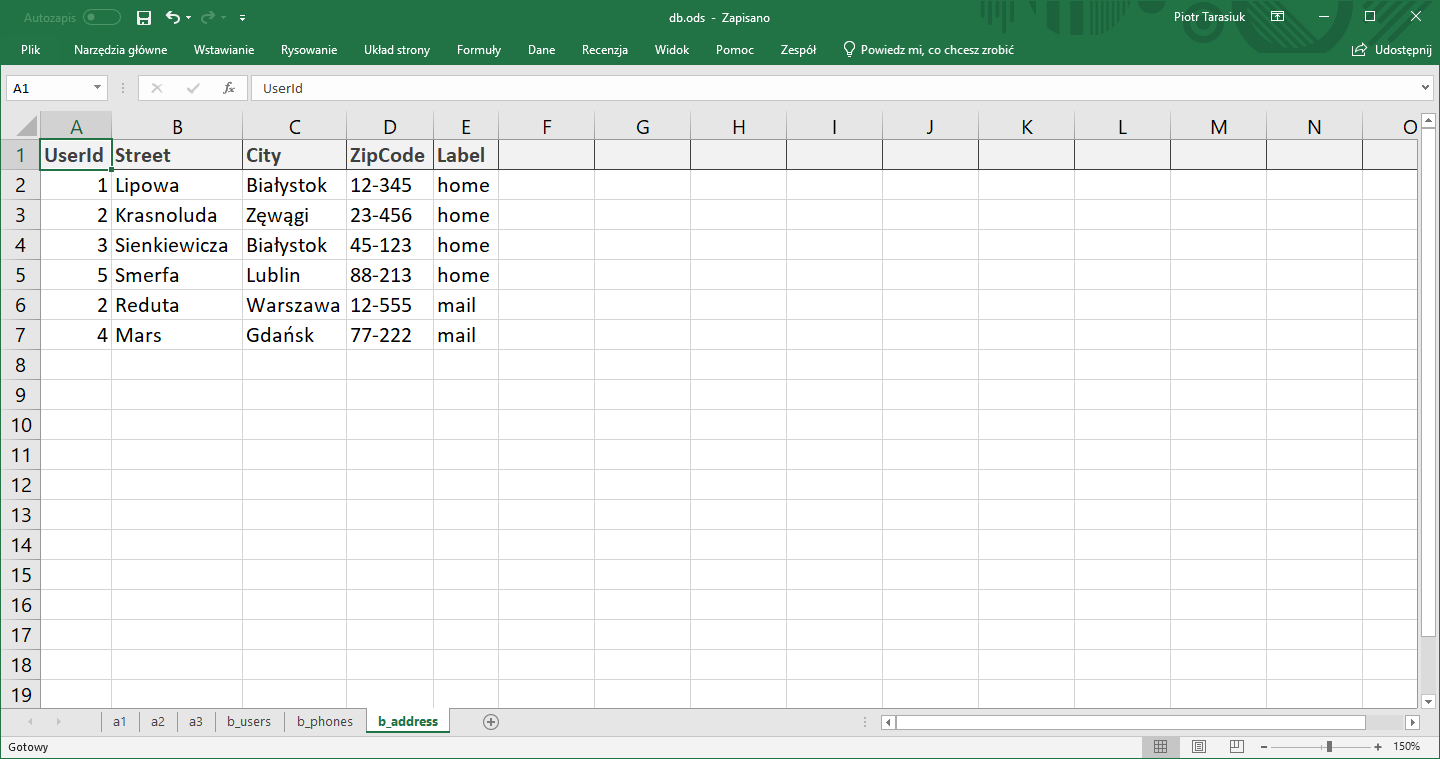Click the Undo arrow icon

click(x=173, y=17)
